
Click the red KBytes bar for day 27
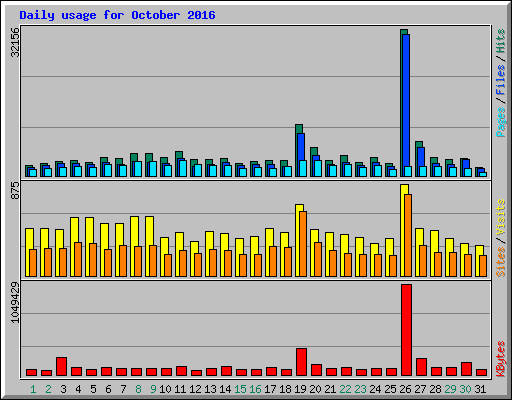[x=421, y=367]
